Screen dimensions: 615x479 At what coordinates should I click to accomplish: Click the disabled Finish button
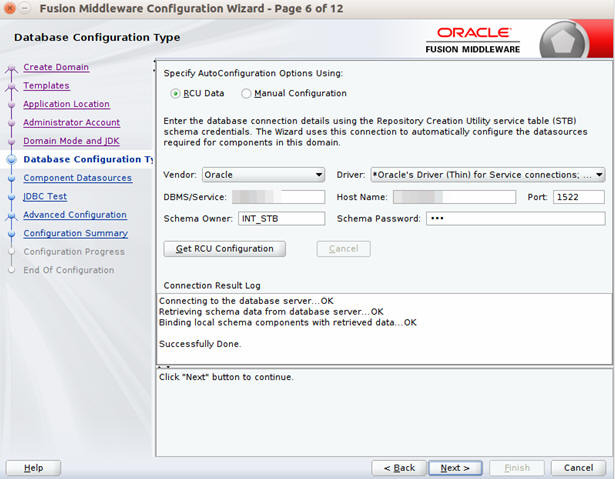(x=517, y=468)
